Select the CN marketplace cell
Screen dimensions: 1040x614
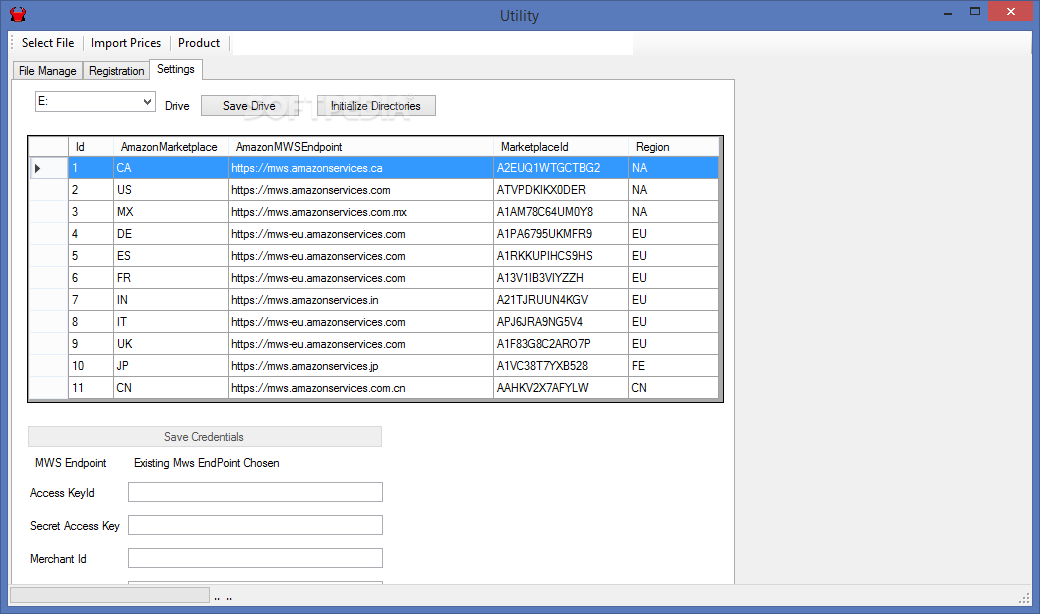170,387
